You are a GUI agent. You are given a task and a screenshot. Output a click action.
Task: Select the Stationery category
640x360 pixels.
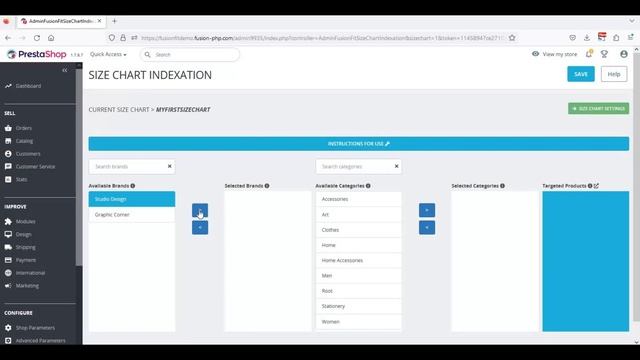pyautogui.click(x=359, y=306)
